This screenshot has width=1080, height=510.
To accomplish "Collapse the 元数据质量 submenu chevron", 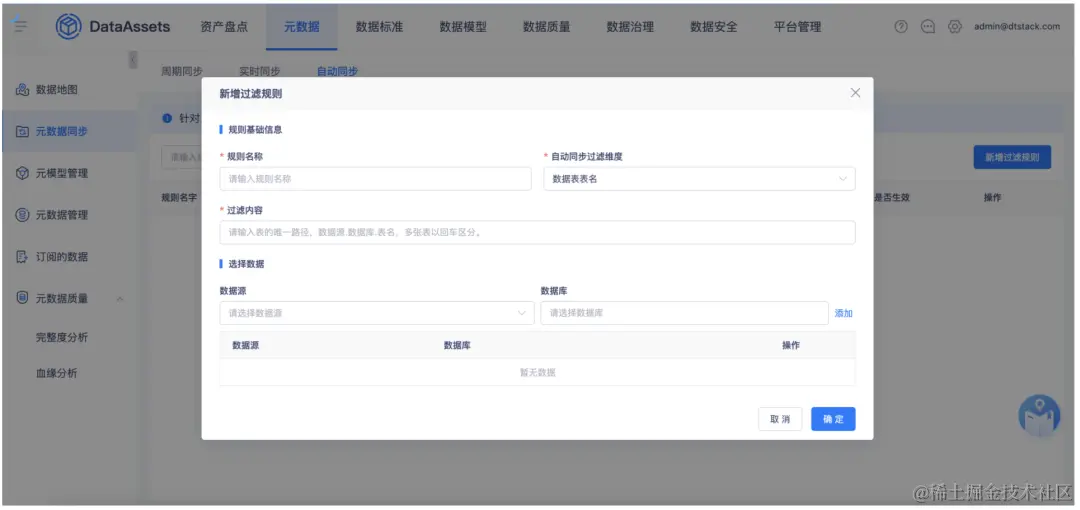I will 120,298.
